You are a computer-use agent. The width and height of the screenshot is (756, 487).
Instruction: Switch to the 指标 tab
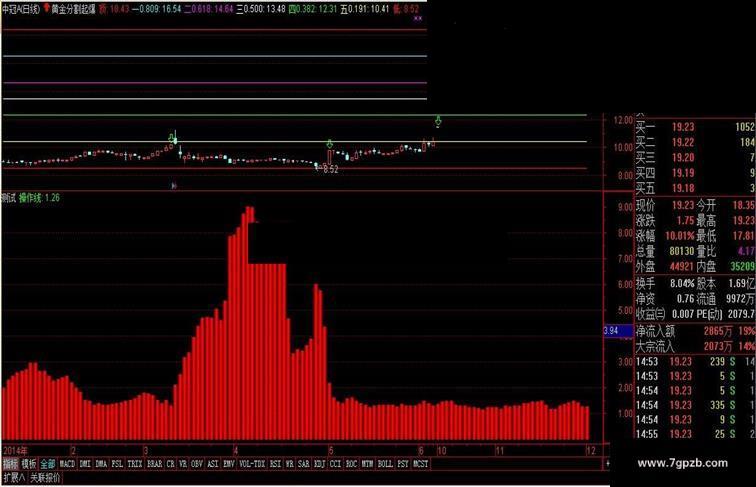tap(10, 464)
